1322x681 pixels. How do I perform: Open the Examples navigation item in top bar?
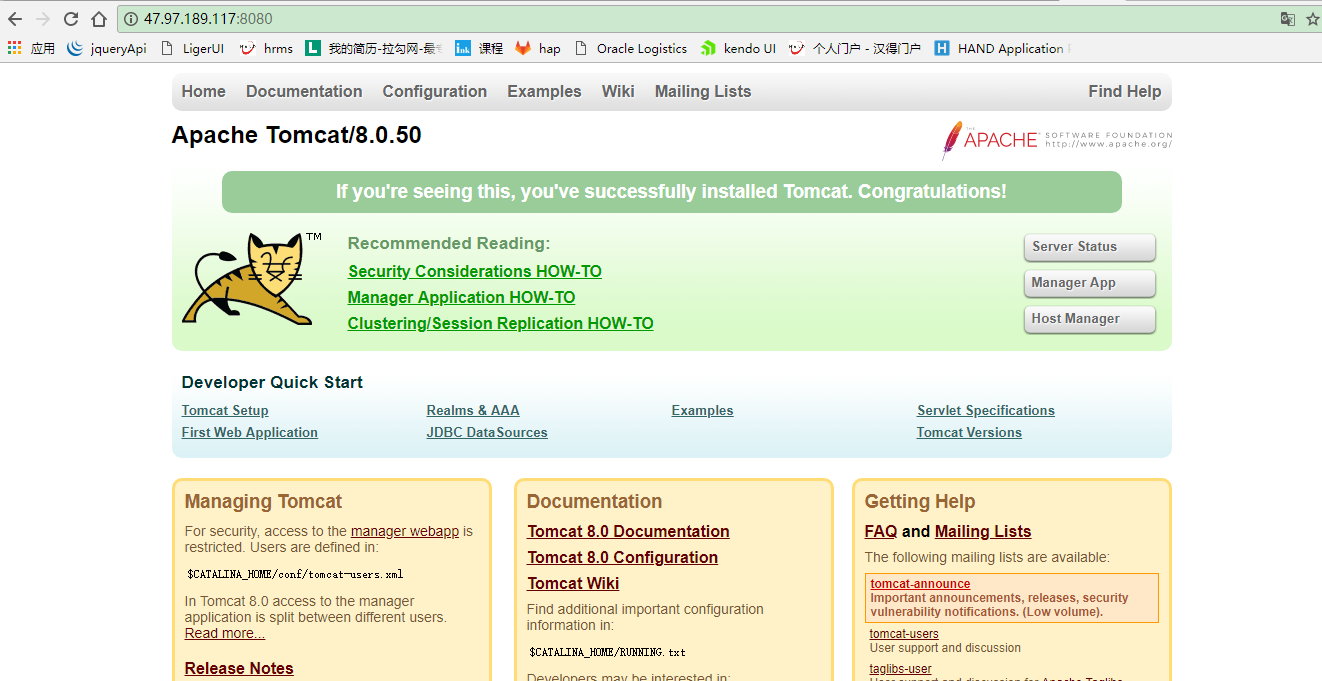(x=544, y=91)
